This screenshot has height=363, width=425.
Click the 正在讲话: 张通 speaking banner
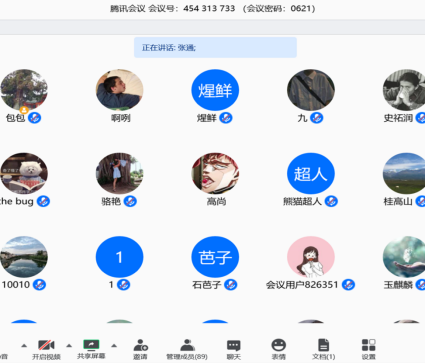point(215,47)
